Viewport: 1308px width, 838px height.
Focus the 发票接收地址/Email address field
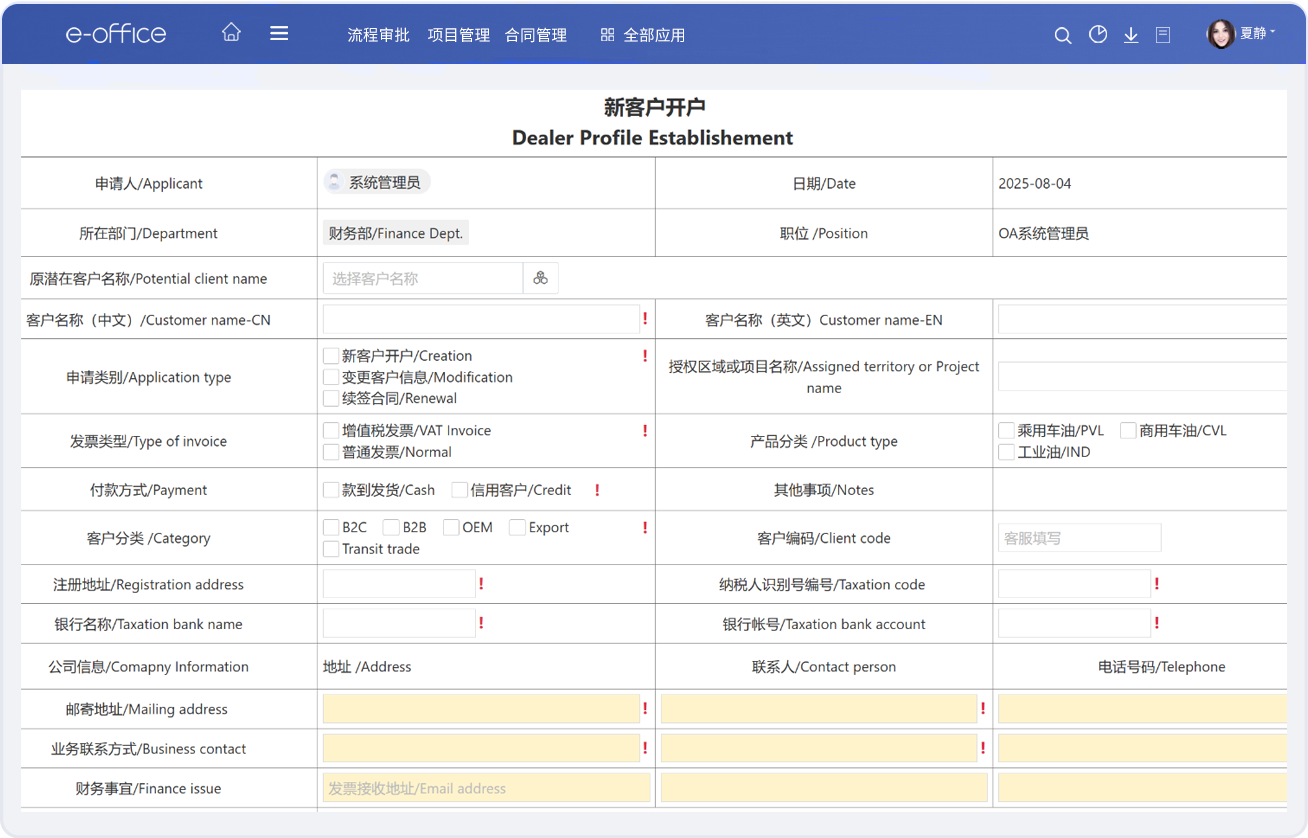point(486,788)
